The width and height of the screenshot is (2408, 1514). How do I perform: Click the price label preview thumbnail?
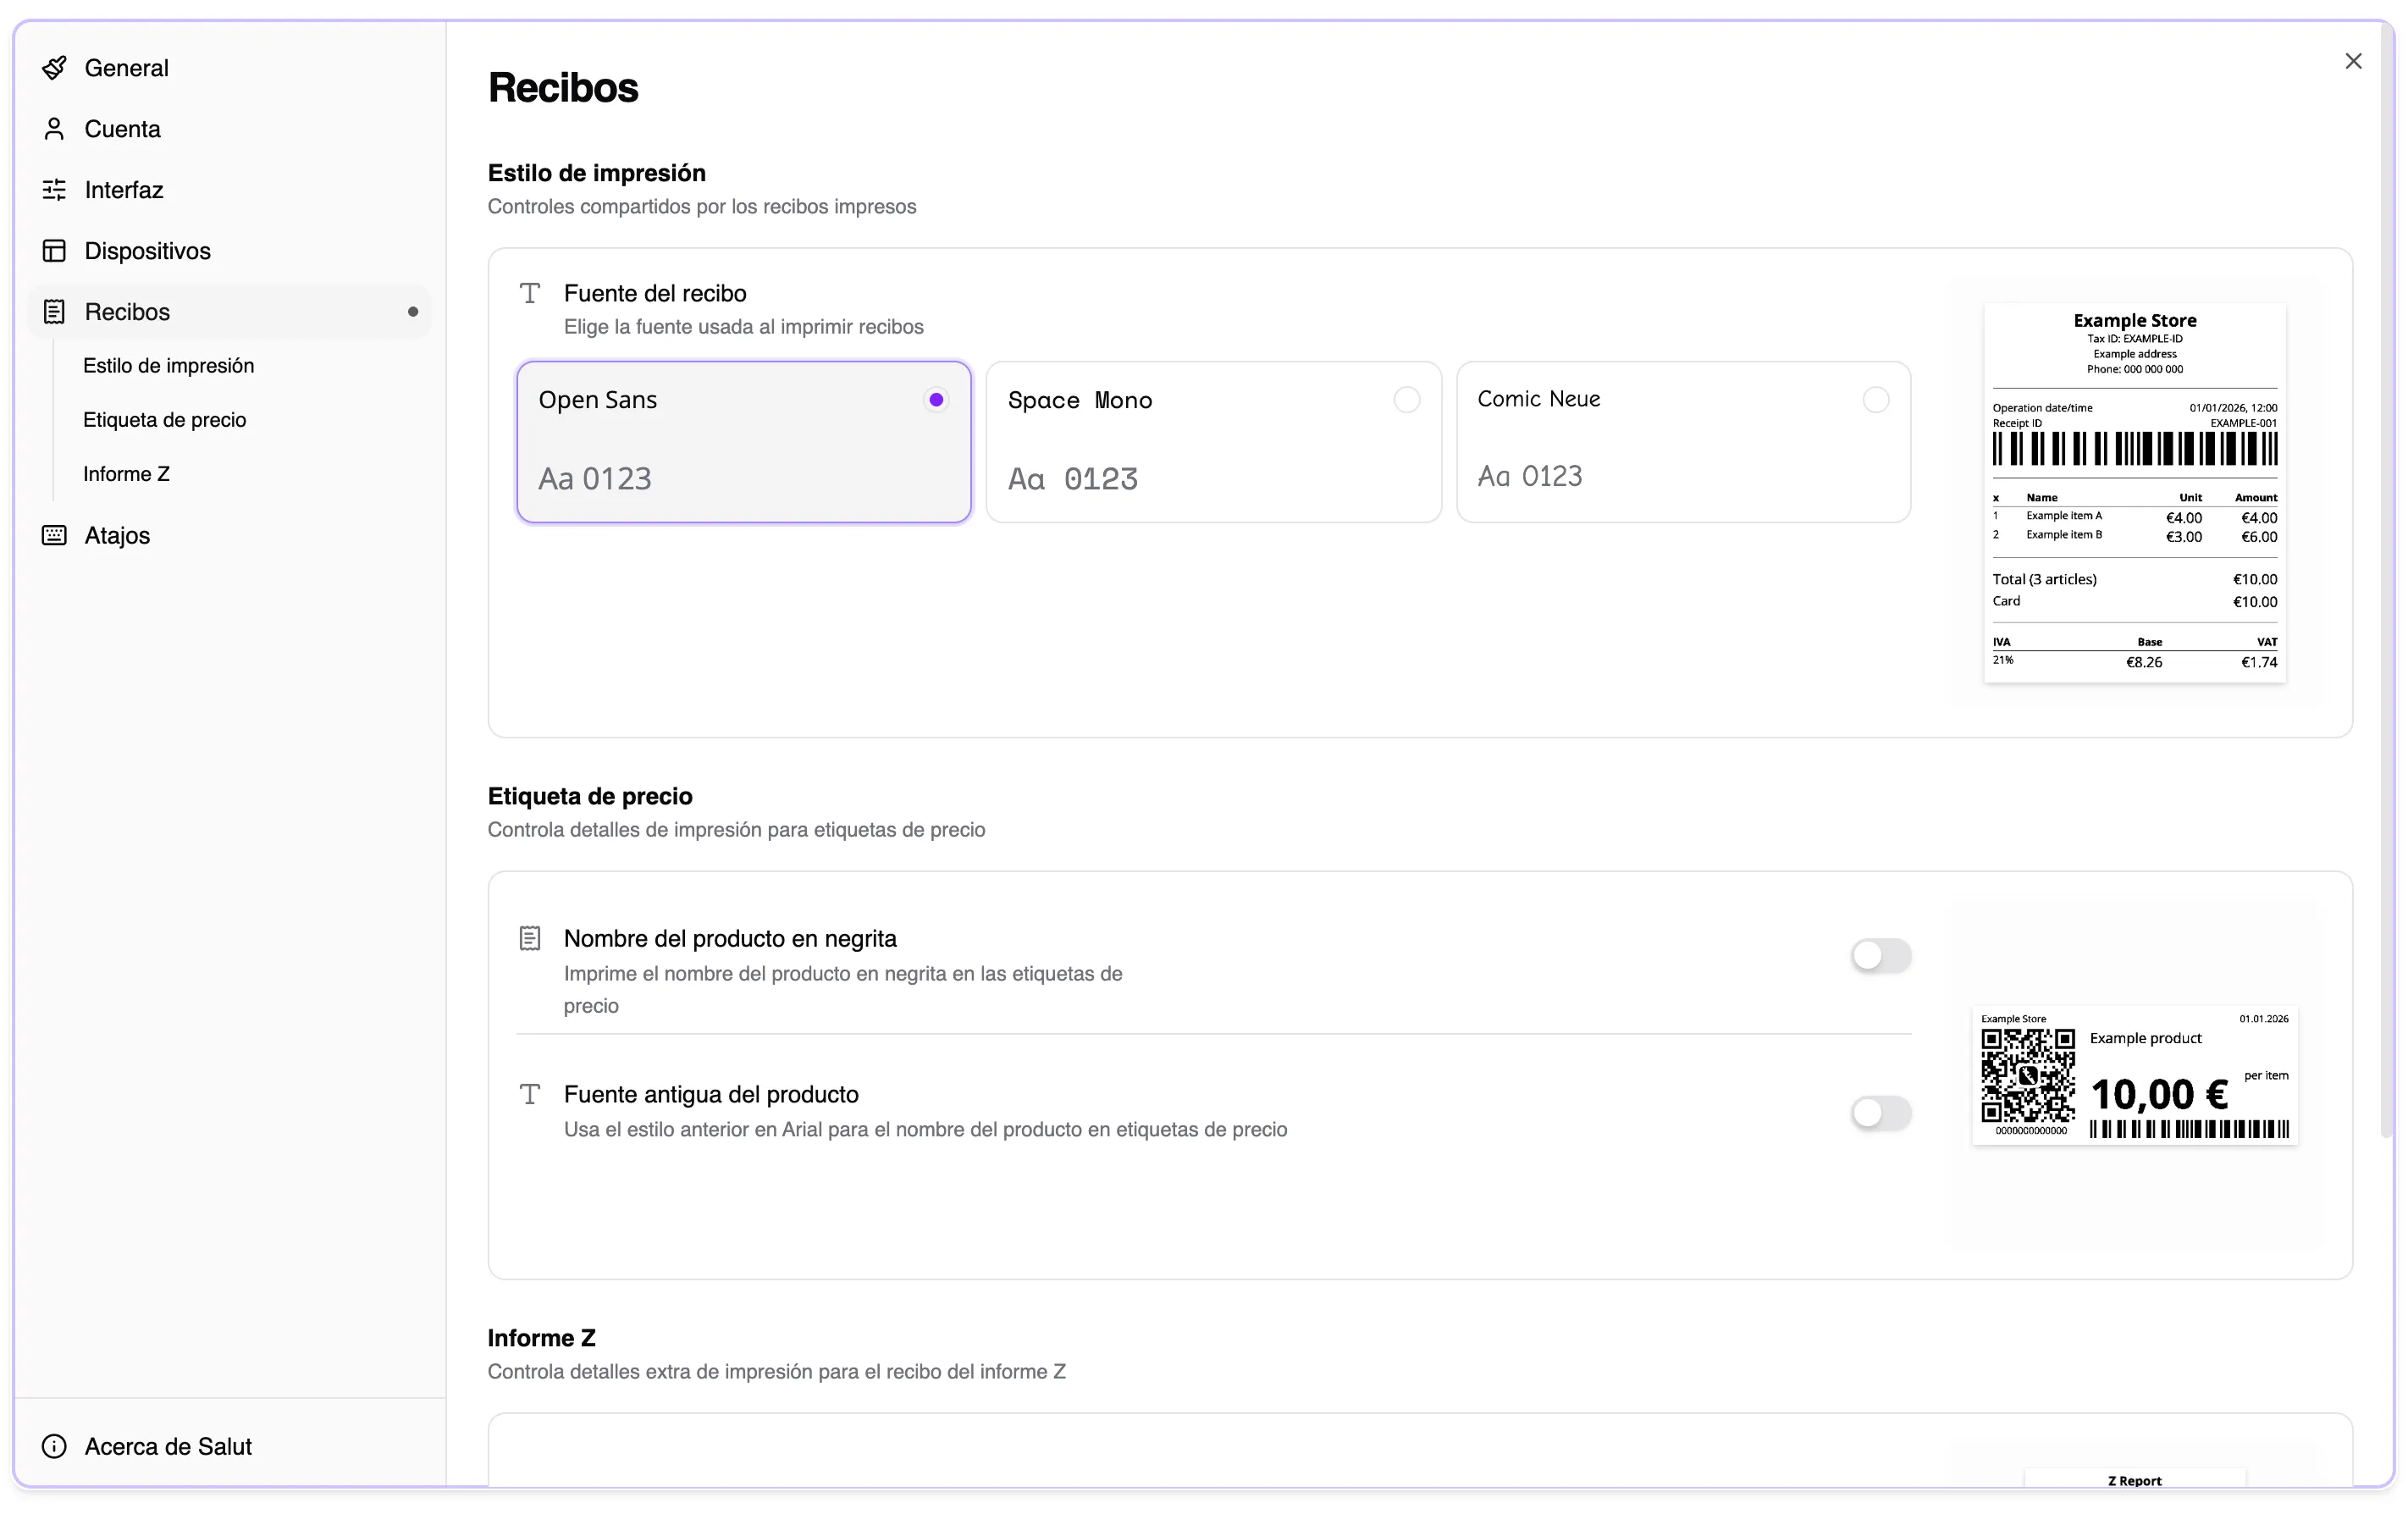(2135, 1076)
